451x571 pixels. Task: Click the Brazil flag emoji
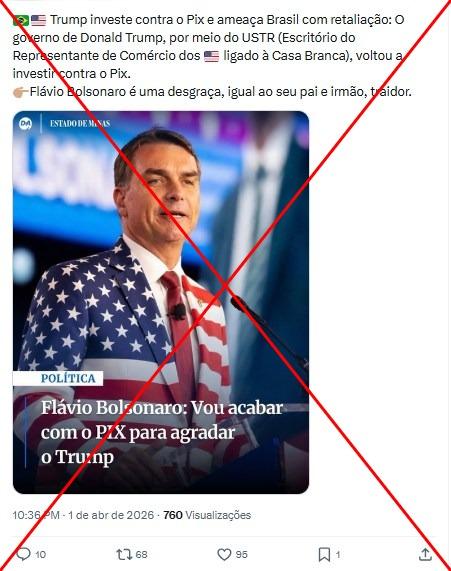pyautogui.click(x=21, y=20)
